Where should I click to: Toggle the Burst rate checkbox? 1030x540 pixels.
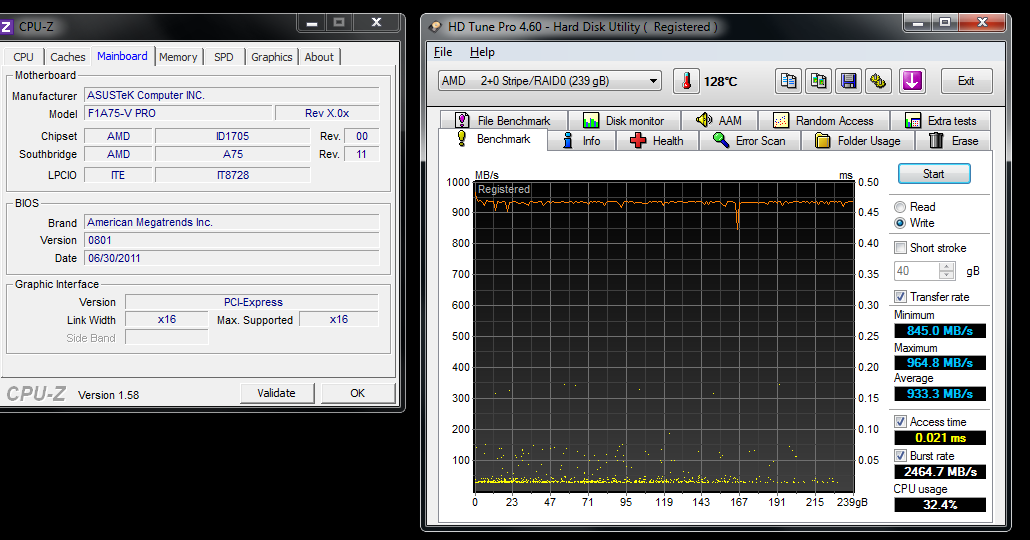pos(901,456)
